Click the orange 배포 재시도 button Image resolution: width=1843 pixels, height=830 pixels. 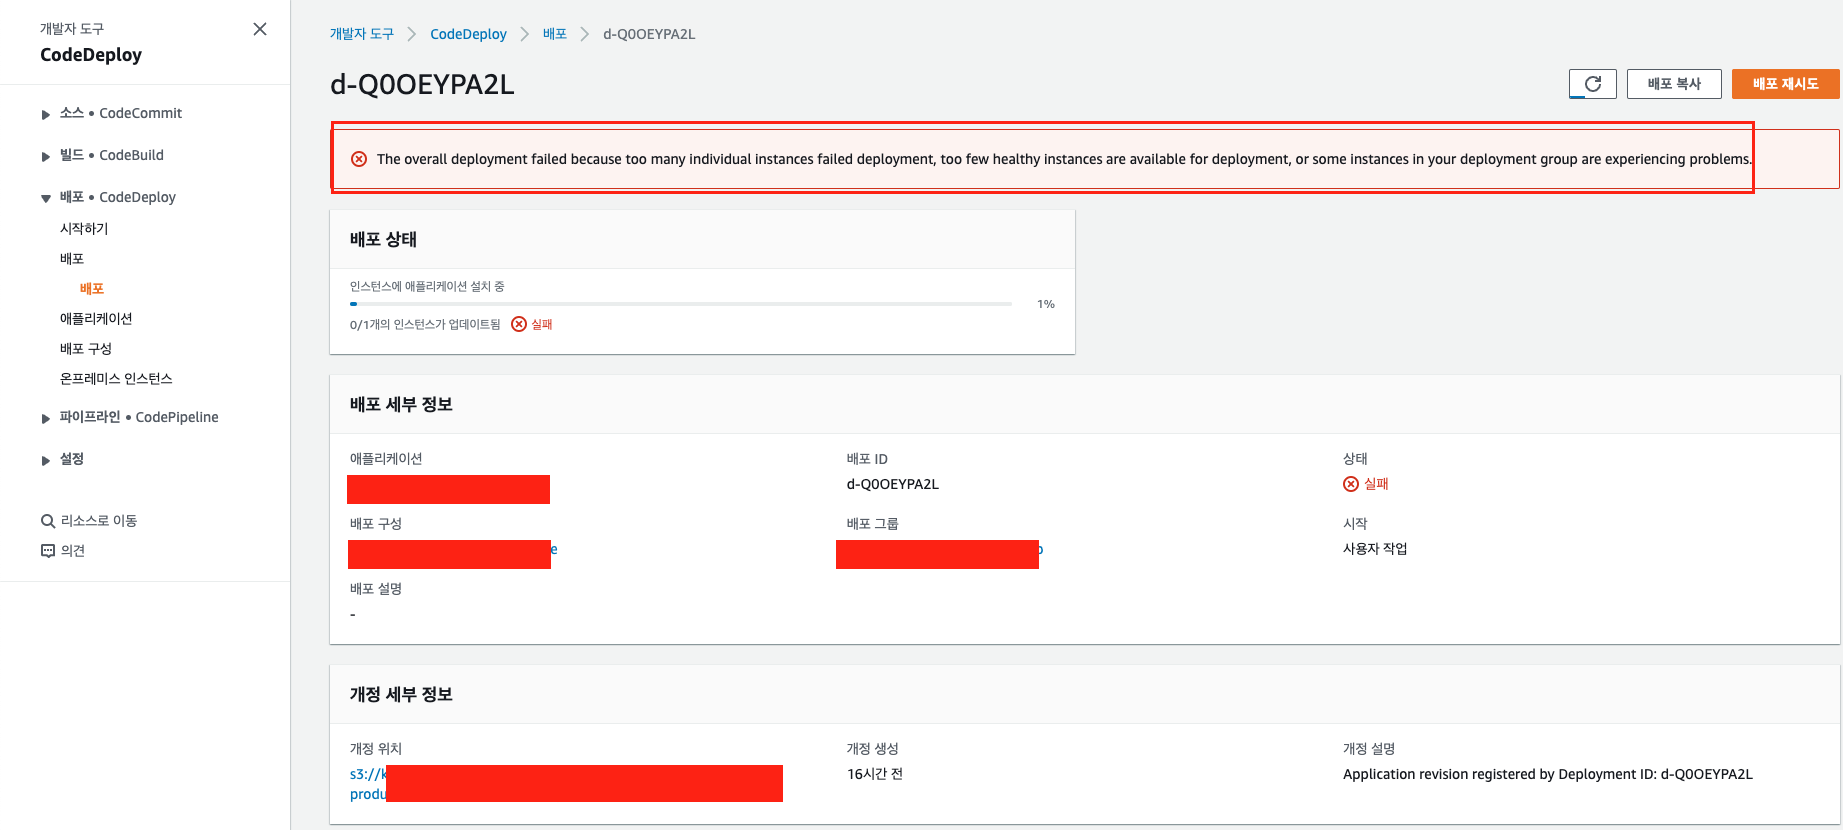tap(1785, 84)
